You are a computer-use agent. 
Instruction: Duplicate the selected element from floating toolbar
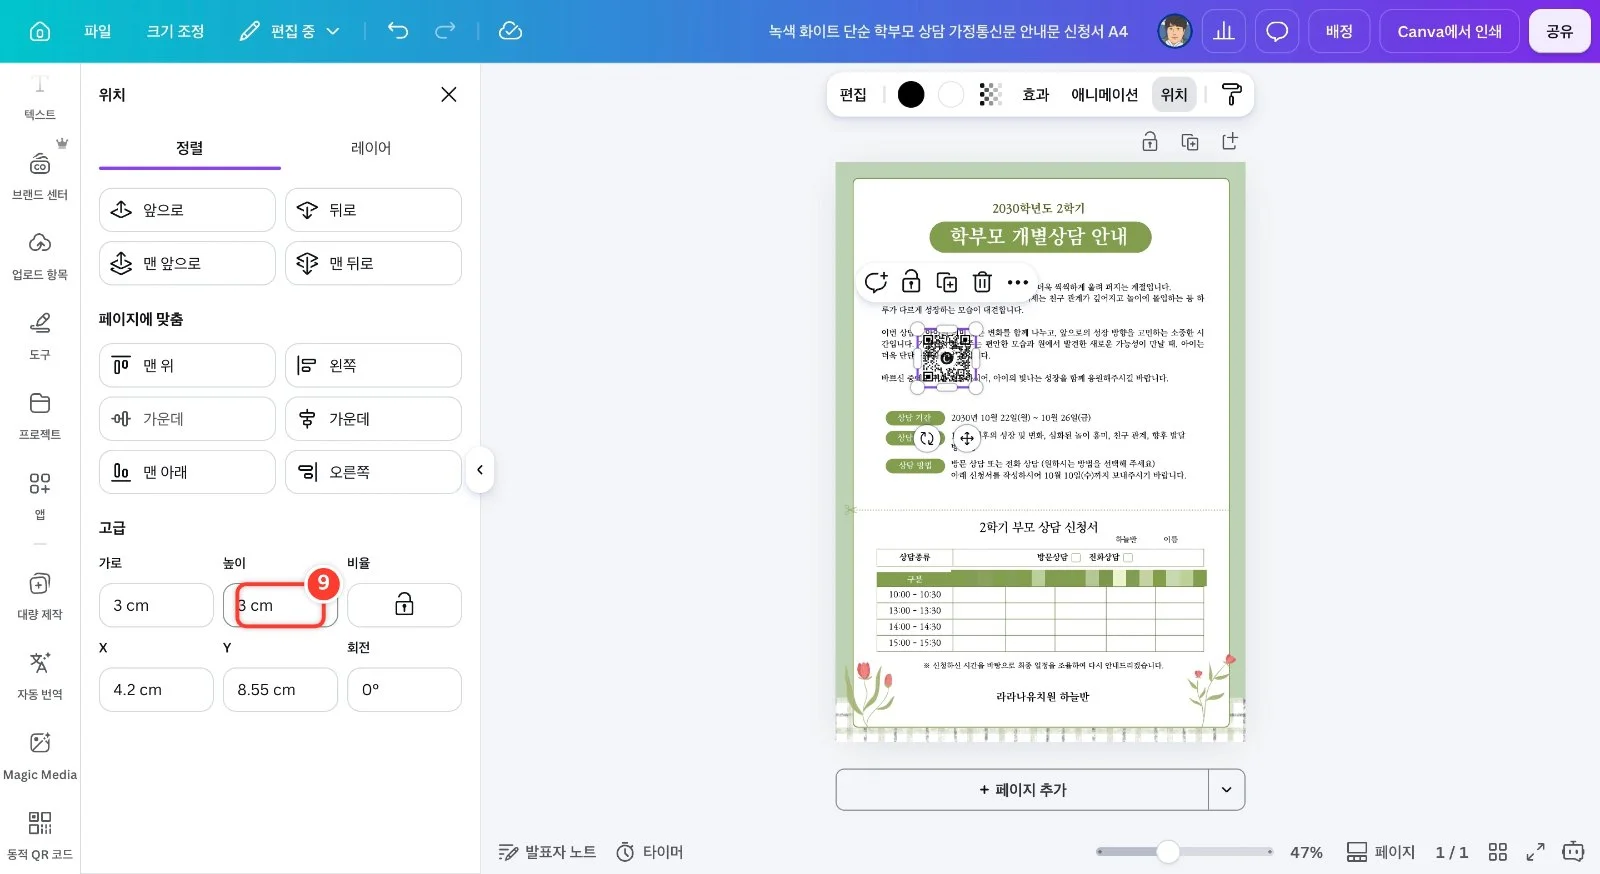click(946, 282)
